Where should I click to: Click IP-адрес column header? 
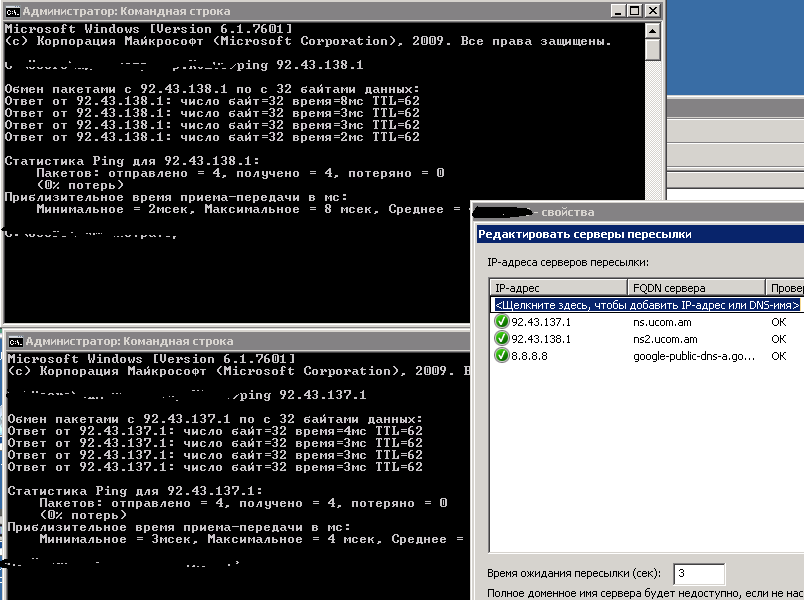click(x=558, y=288)
